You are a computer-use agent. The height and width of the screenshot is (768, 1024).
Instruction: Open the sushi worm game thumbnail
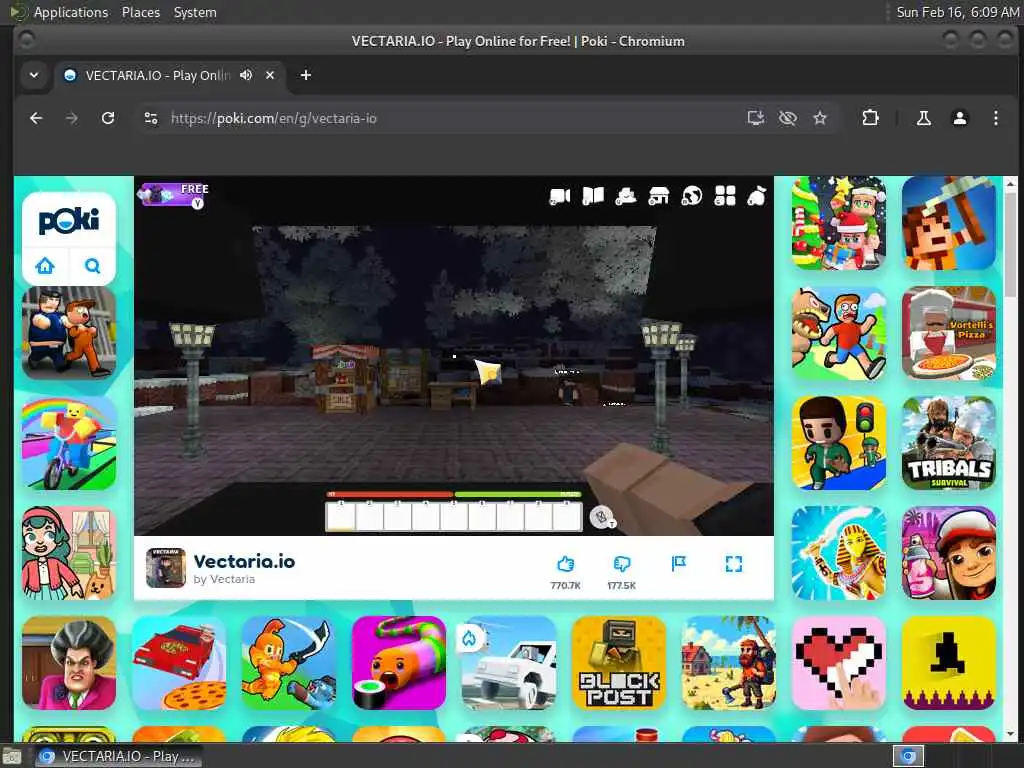399,663
